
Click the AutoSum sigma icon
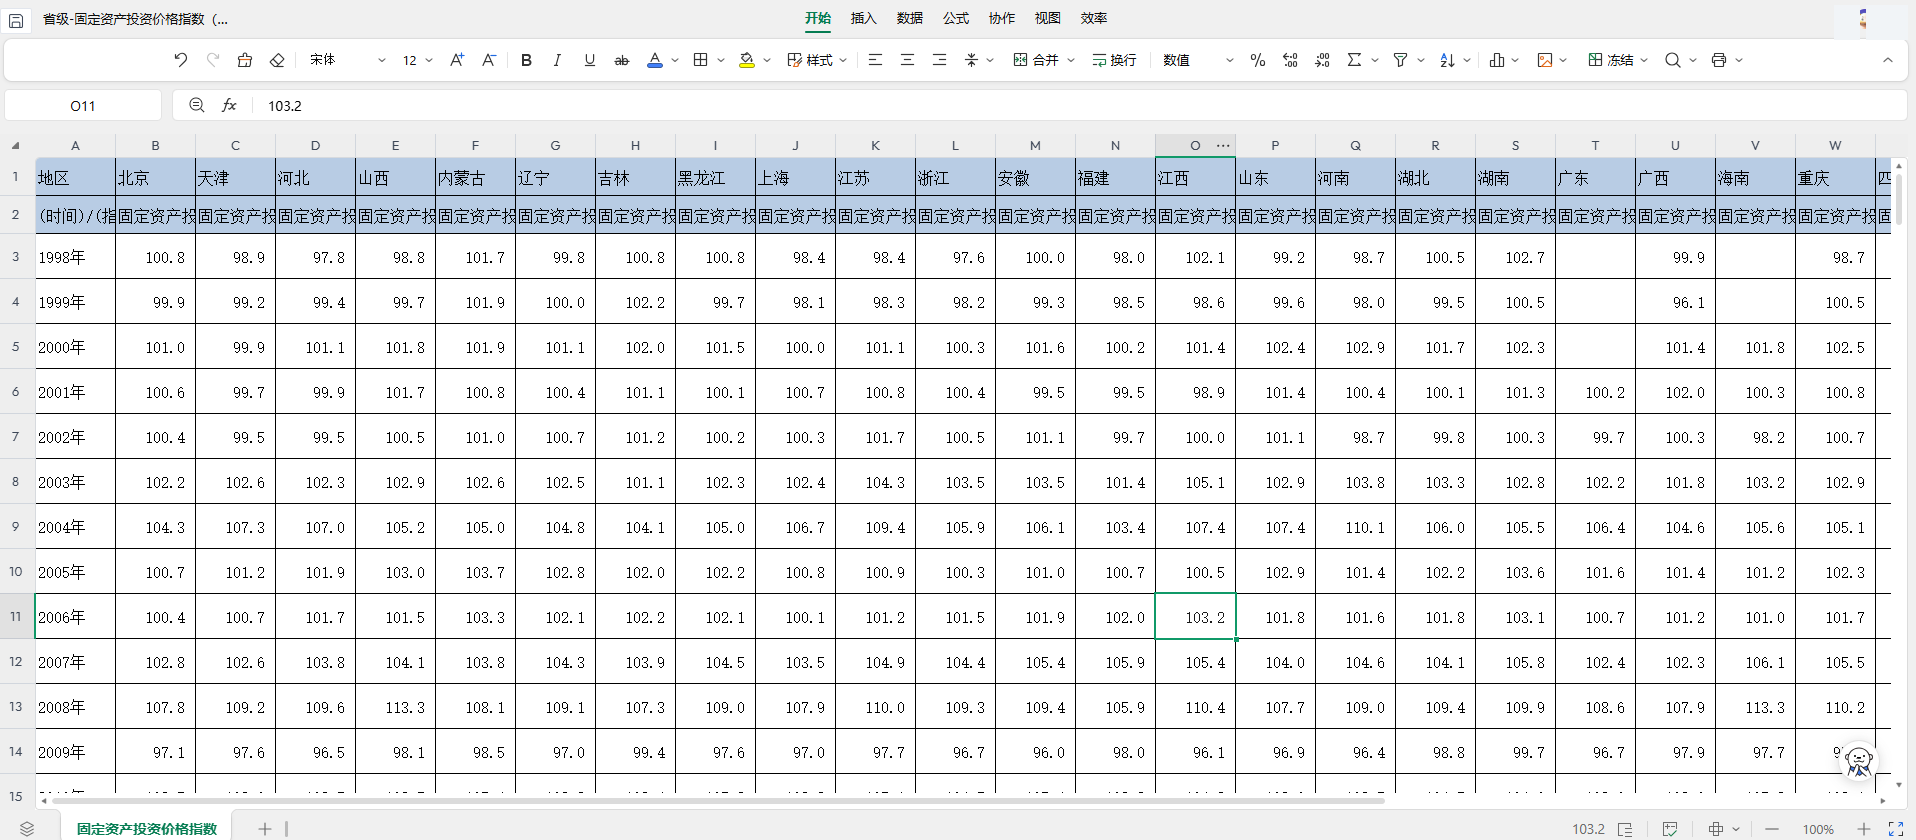[1354, 60]
